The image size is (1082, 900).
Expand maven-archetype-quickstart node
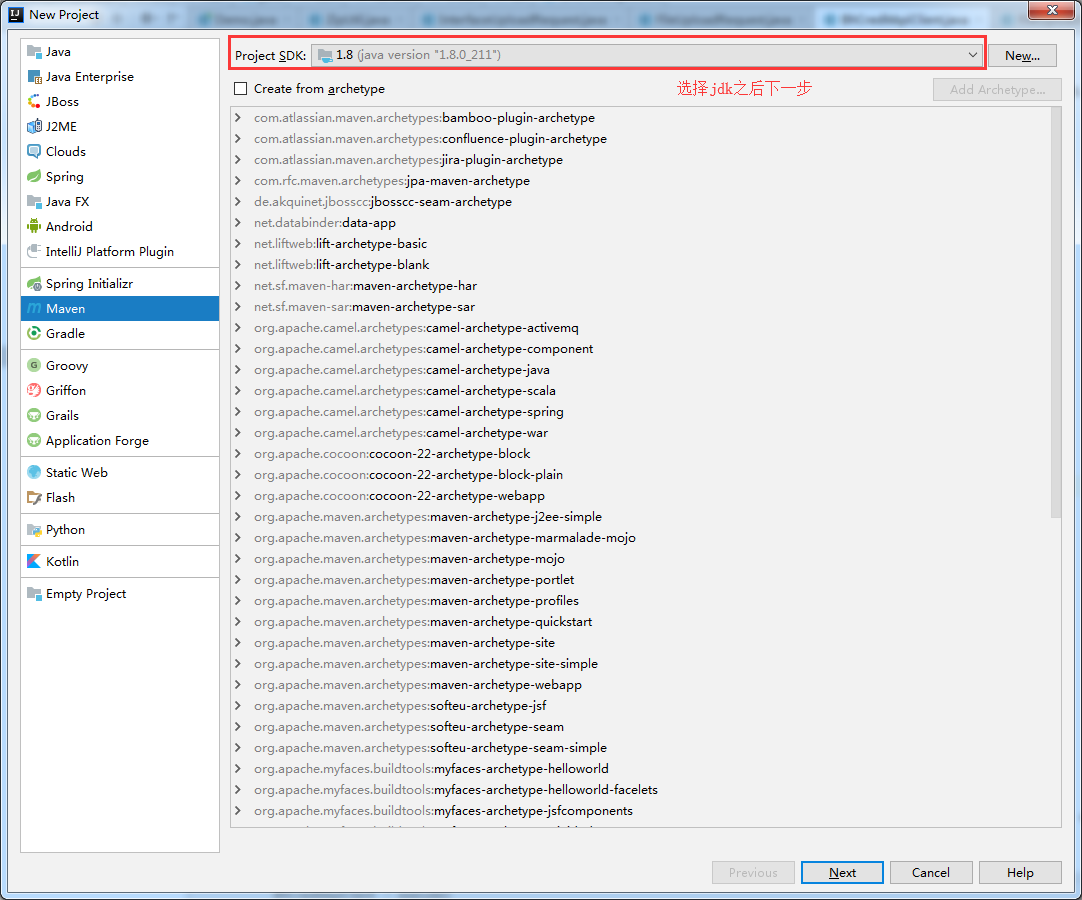(238, 622)
